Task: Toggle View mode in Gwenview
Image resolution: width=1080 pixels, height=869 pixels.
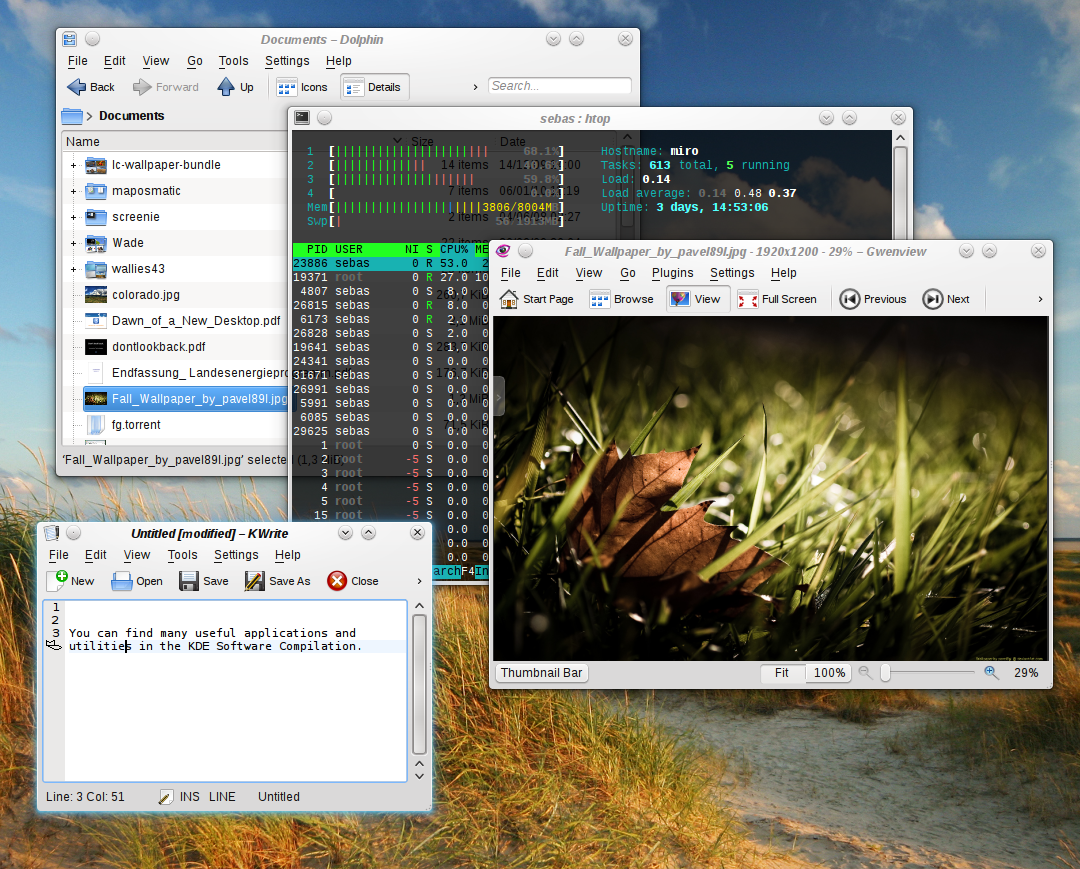Action: (x=696, y=299)
